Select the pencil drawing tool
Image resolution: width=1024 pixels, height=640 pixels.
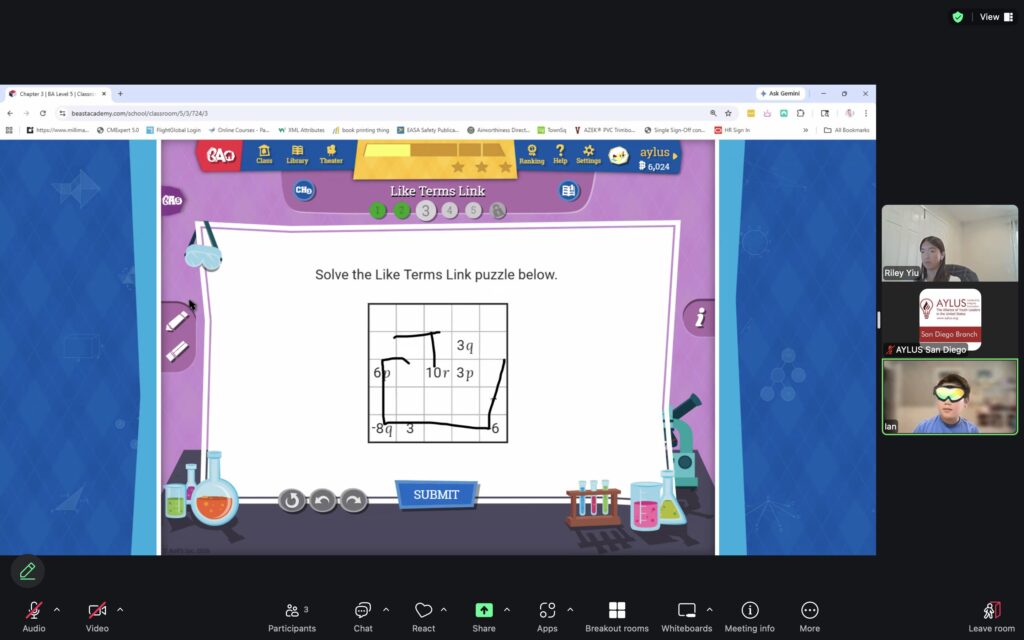tap(177, 321)
